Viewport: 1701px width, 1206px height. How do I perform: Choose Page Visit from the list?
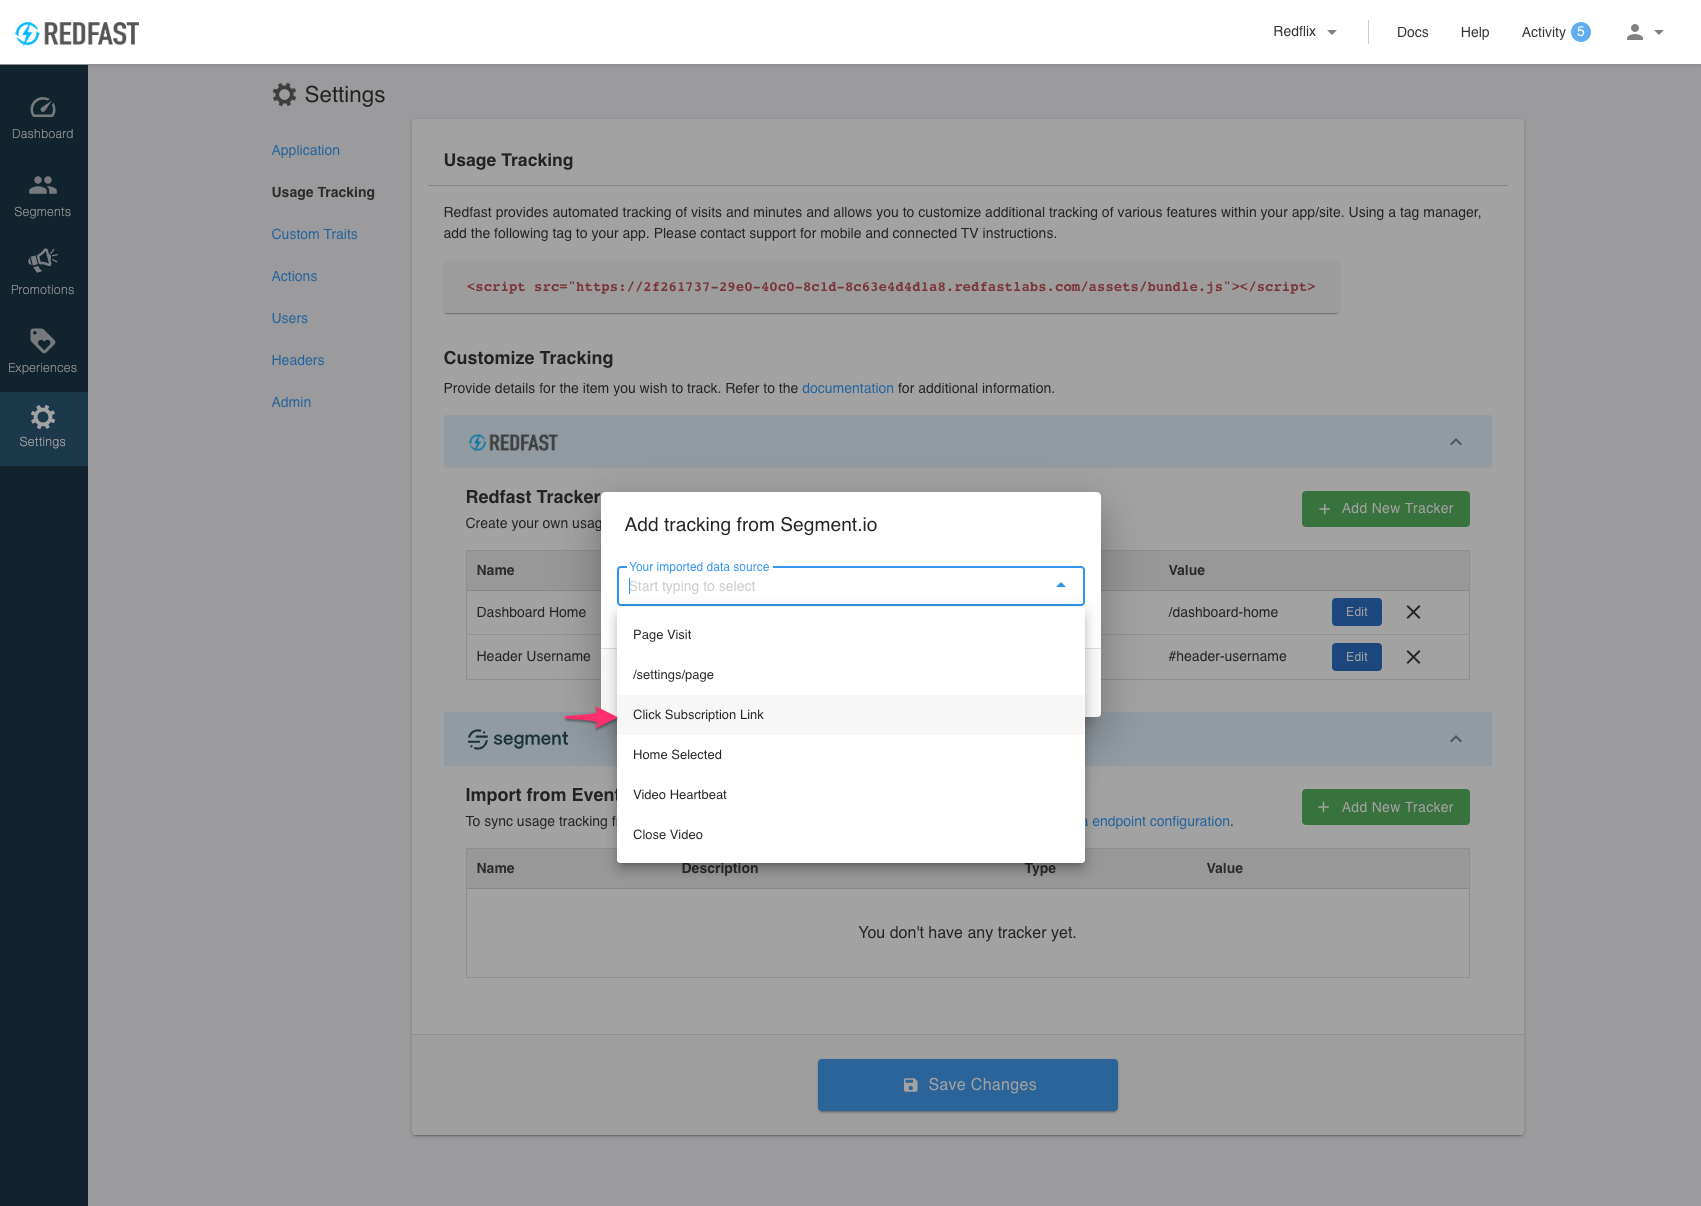(x=851, y=635)
